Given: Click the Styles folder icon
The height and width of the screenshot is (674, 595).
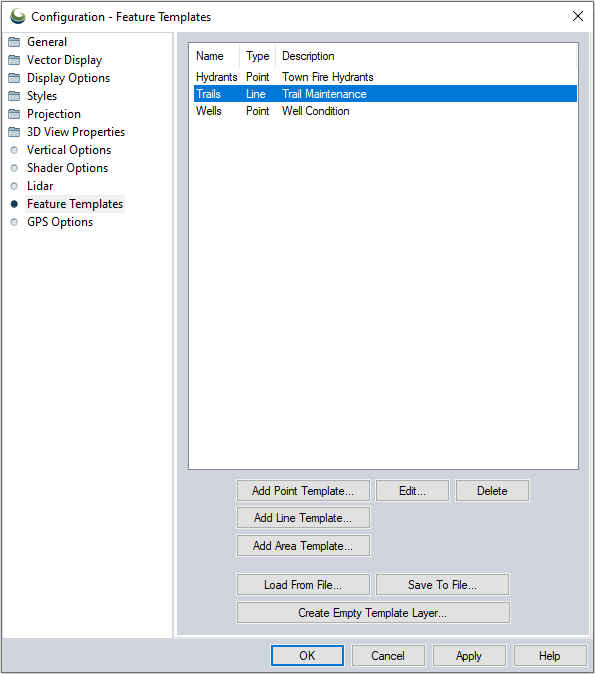Looking at the screenshot, I should tap(14, 96).
